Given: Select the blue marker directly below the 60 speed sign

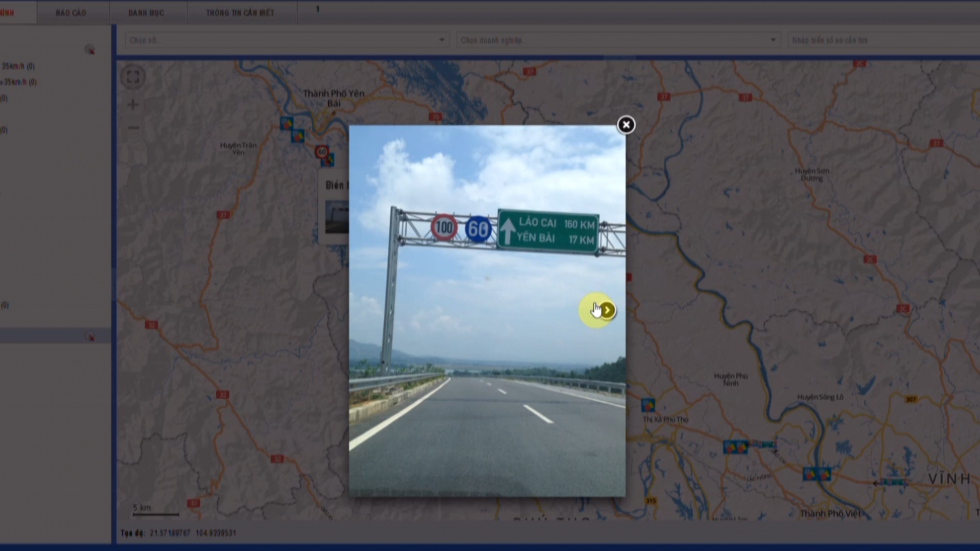Looking at the screenshot, I should (327, 161).
